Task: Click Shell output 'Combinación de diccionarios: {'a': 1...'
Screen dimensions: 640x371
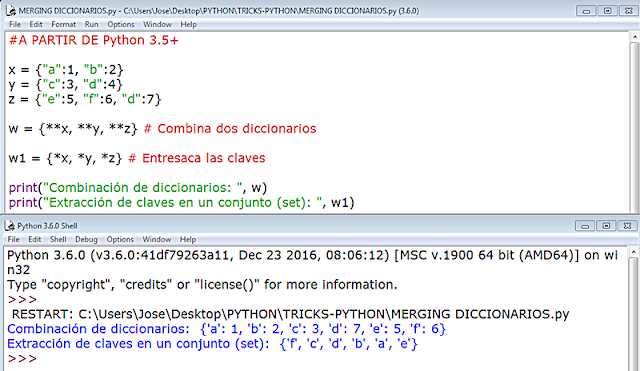Action: 227,329
